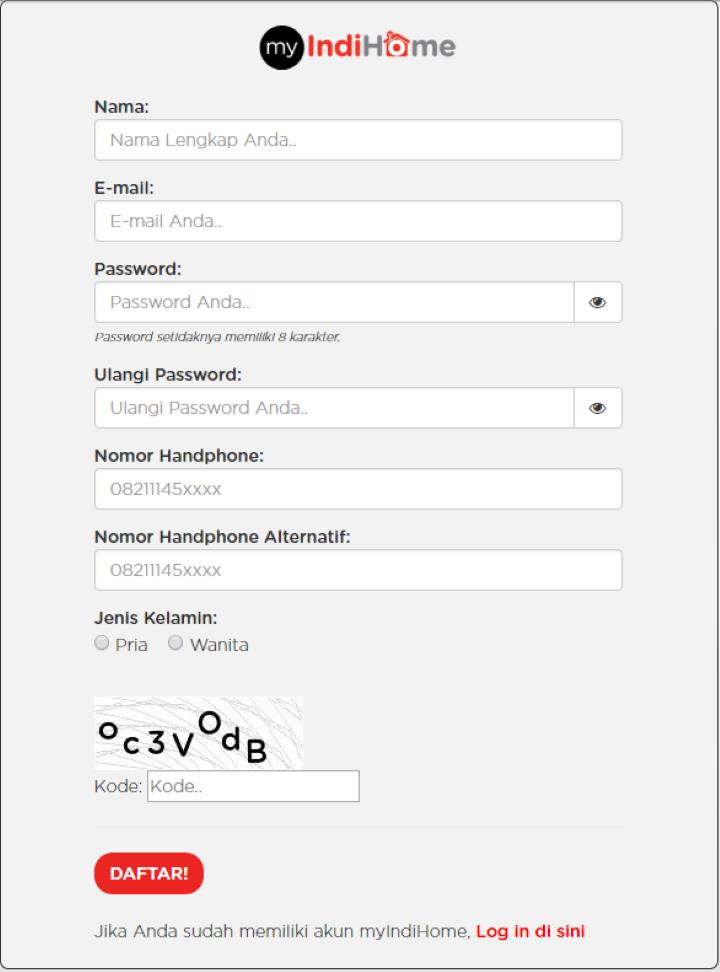This screenshot has width=720, height=972.
Task: Select the Pria radio button
Action: coord(101,643)
